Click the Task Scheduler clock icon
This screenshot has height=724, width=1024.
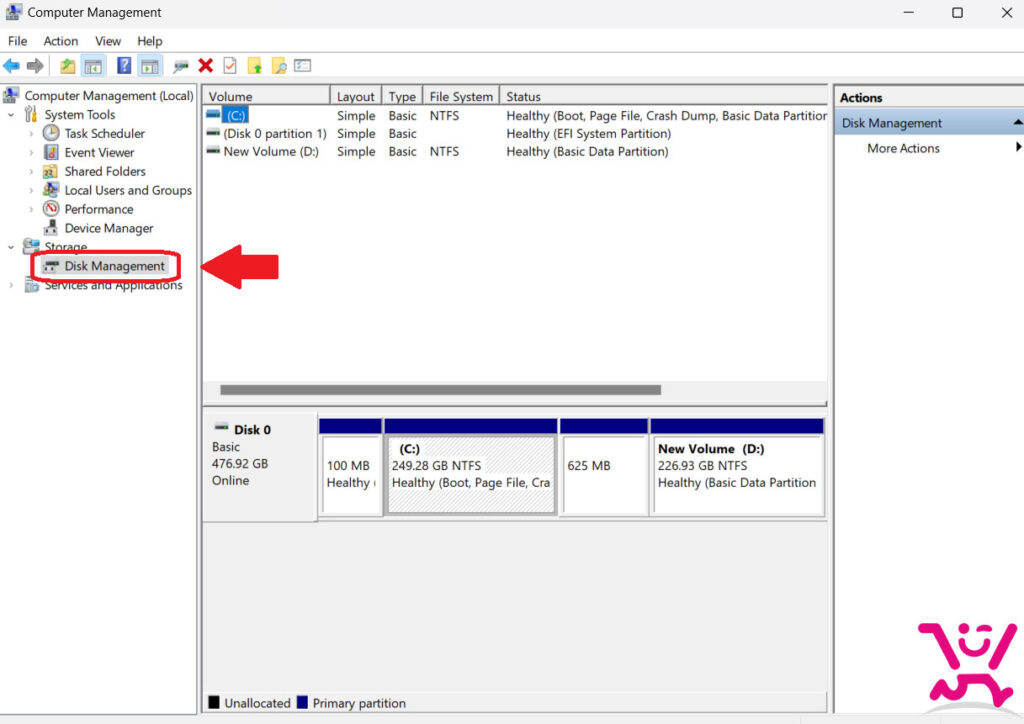[x=51, y=133]
